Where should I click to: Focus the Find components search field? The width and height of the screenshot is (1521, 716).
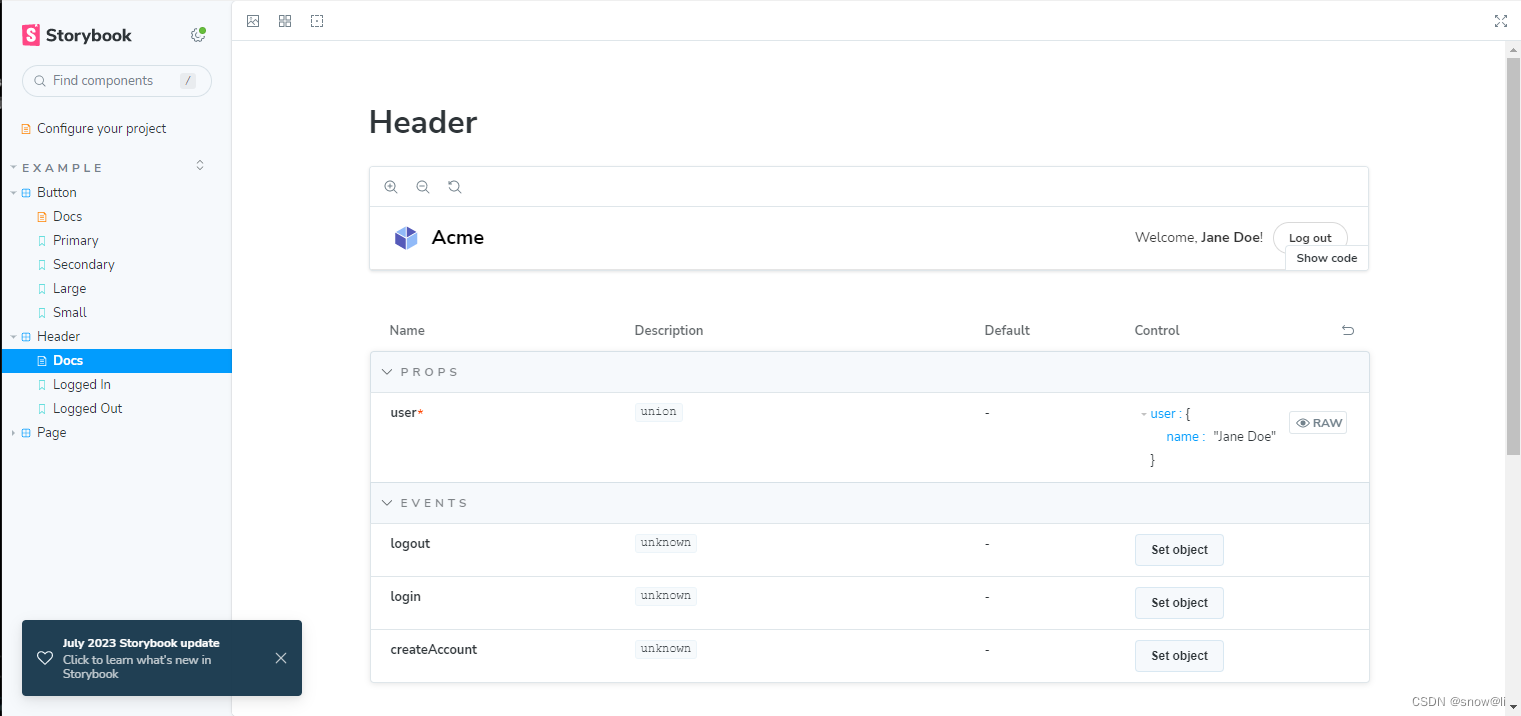(x=110, y=81)
